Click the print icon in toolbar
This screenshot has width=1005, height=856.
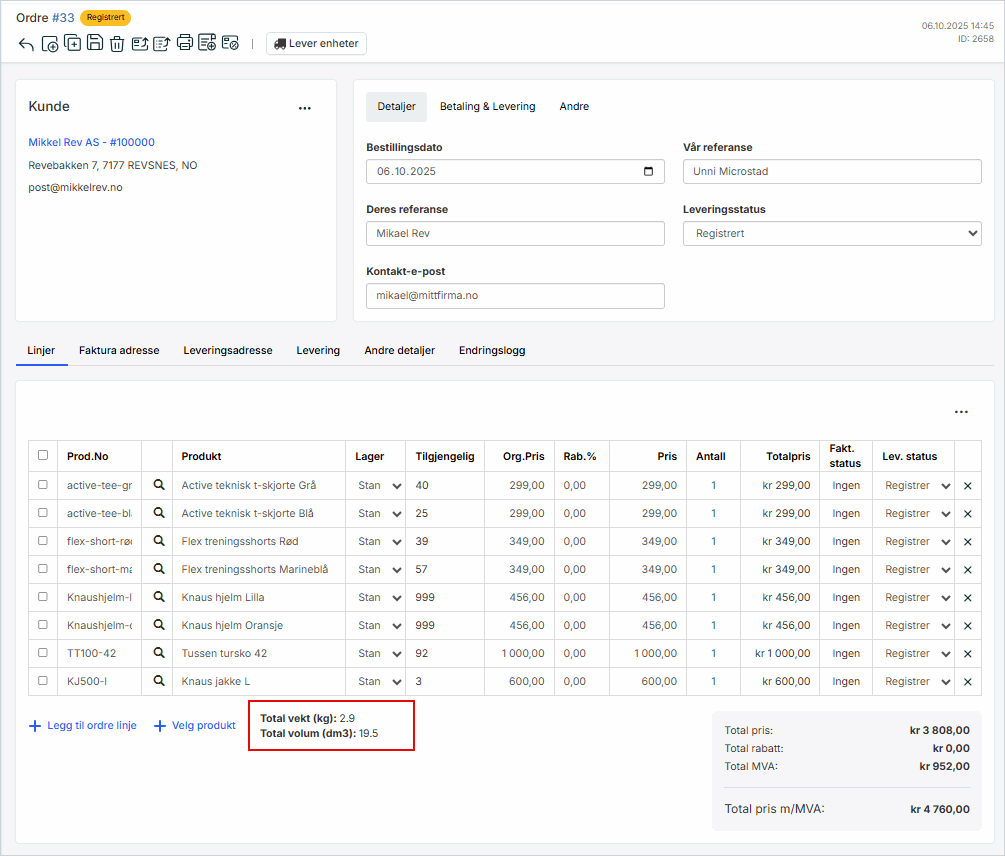tap(185, 43)
